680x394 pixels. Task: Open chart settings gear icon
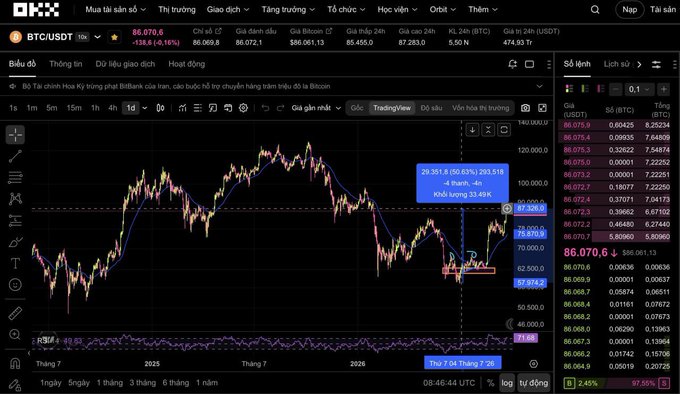pyautogui.click(x=243, y=108)
